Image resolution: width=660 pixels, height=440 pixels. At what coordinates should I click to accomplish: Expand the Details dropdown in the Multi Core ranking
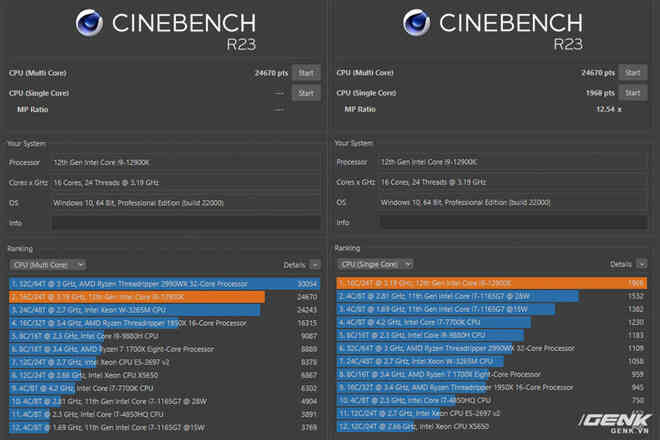coord(315,265)
